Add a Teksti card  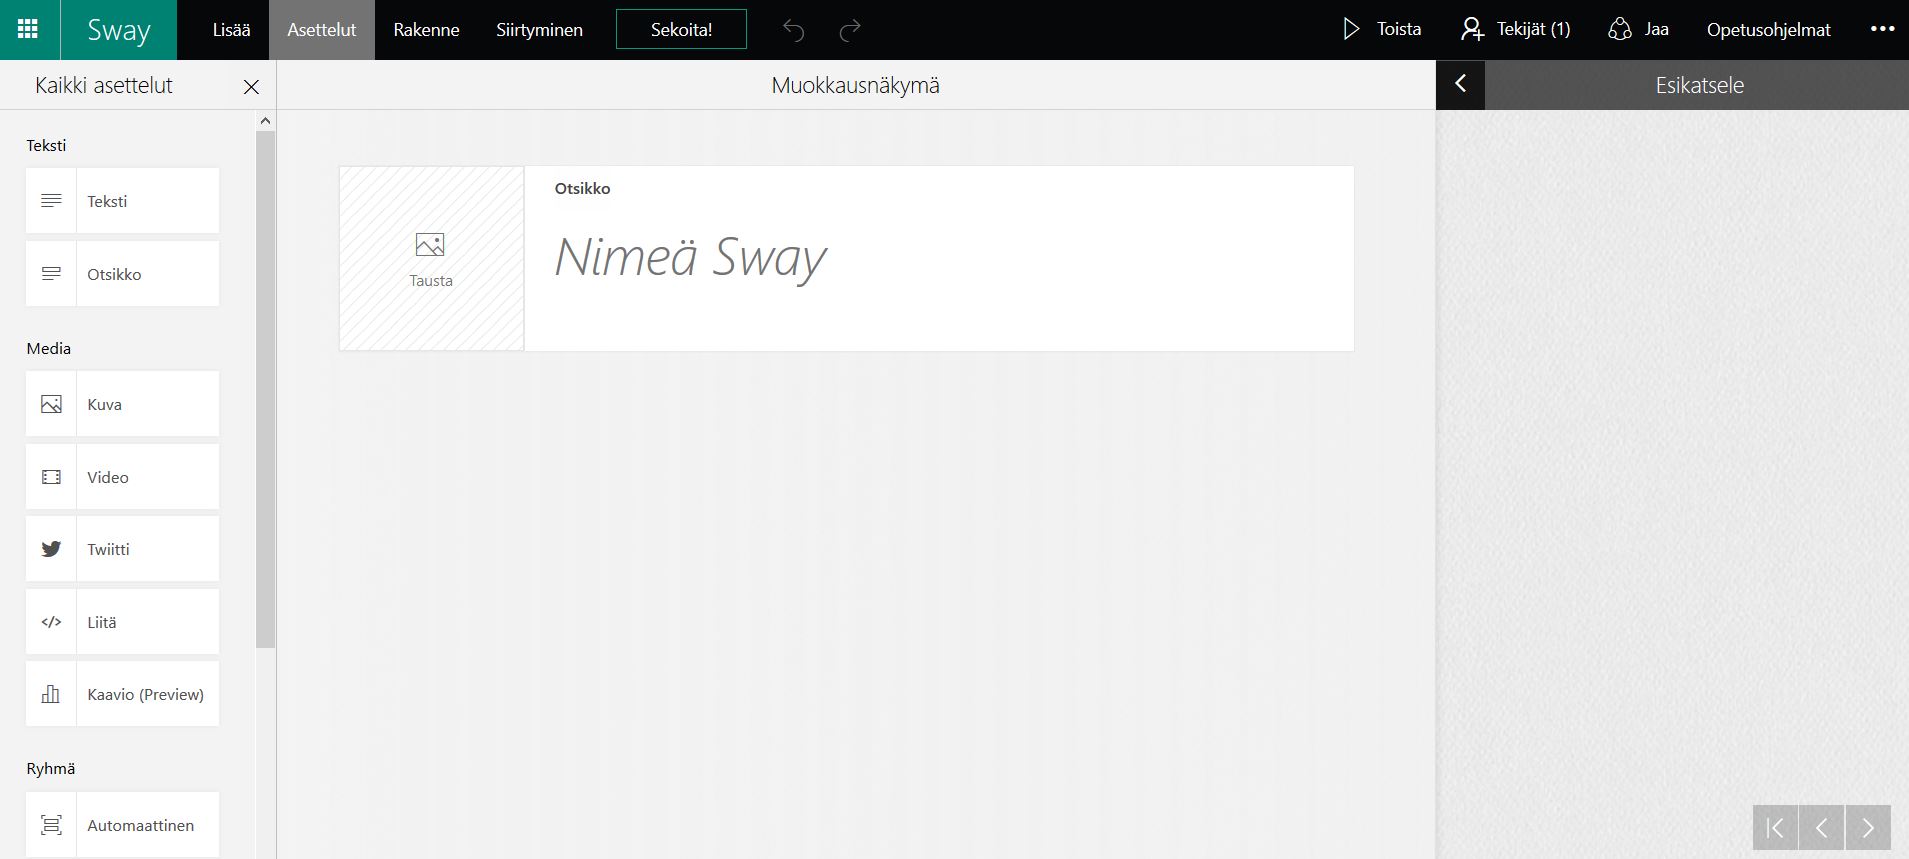point(122,201)
